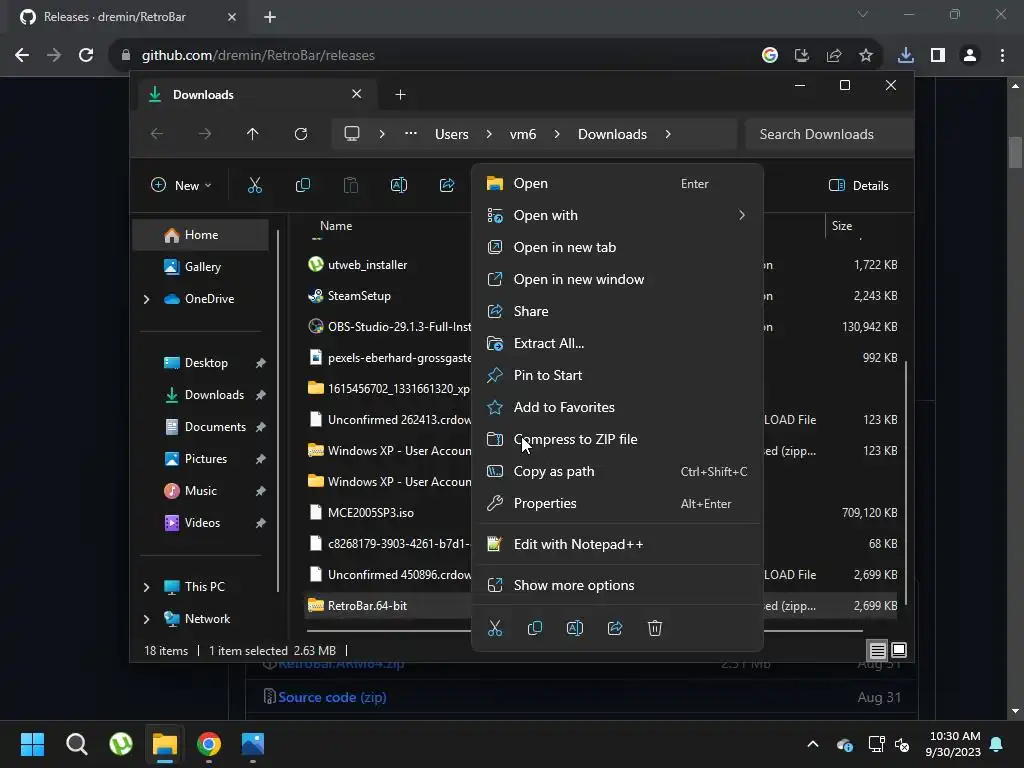1024x768 pixels.
Task: Click chevron after Users in breadcrumb
Action: click(488, 134)
